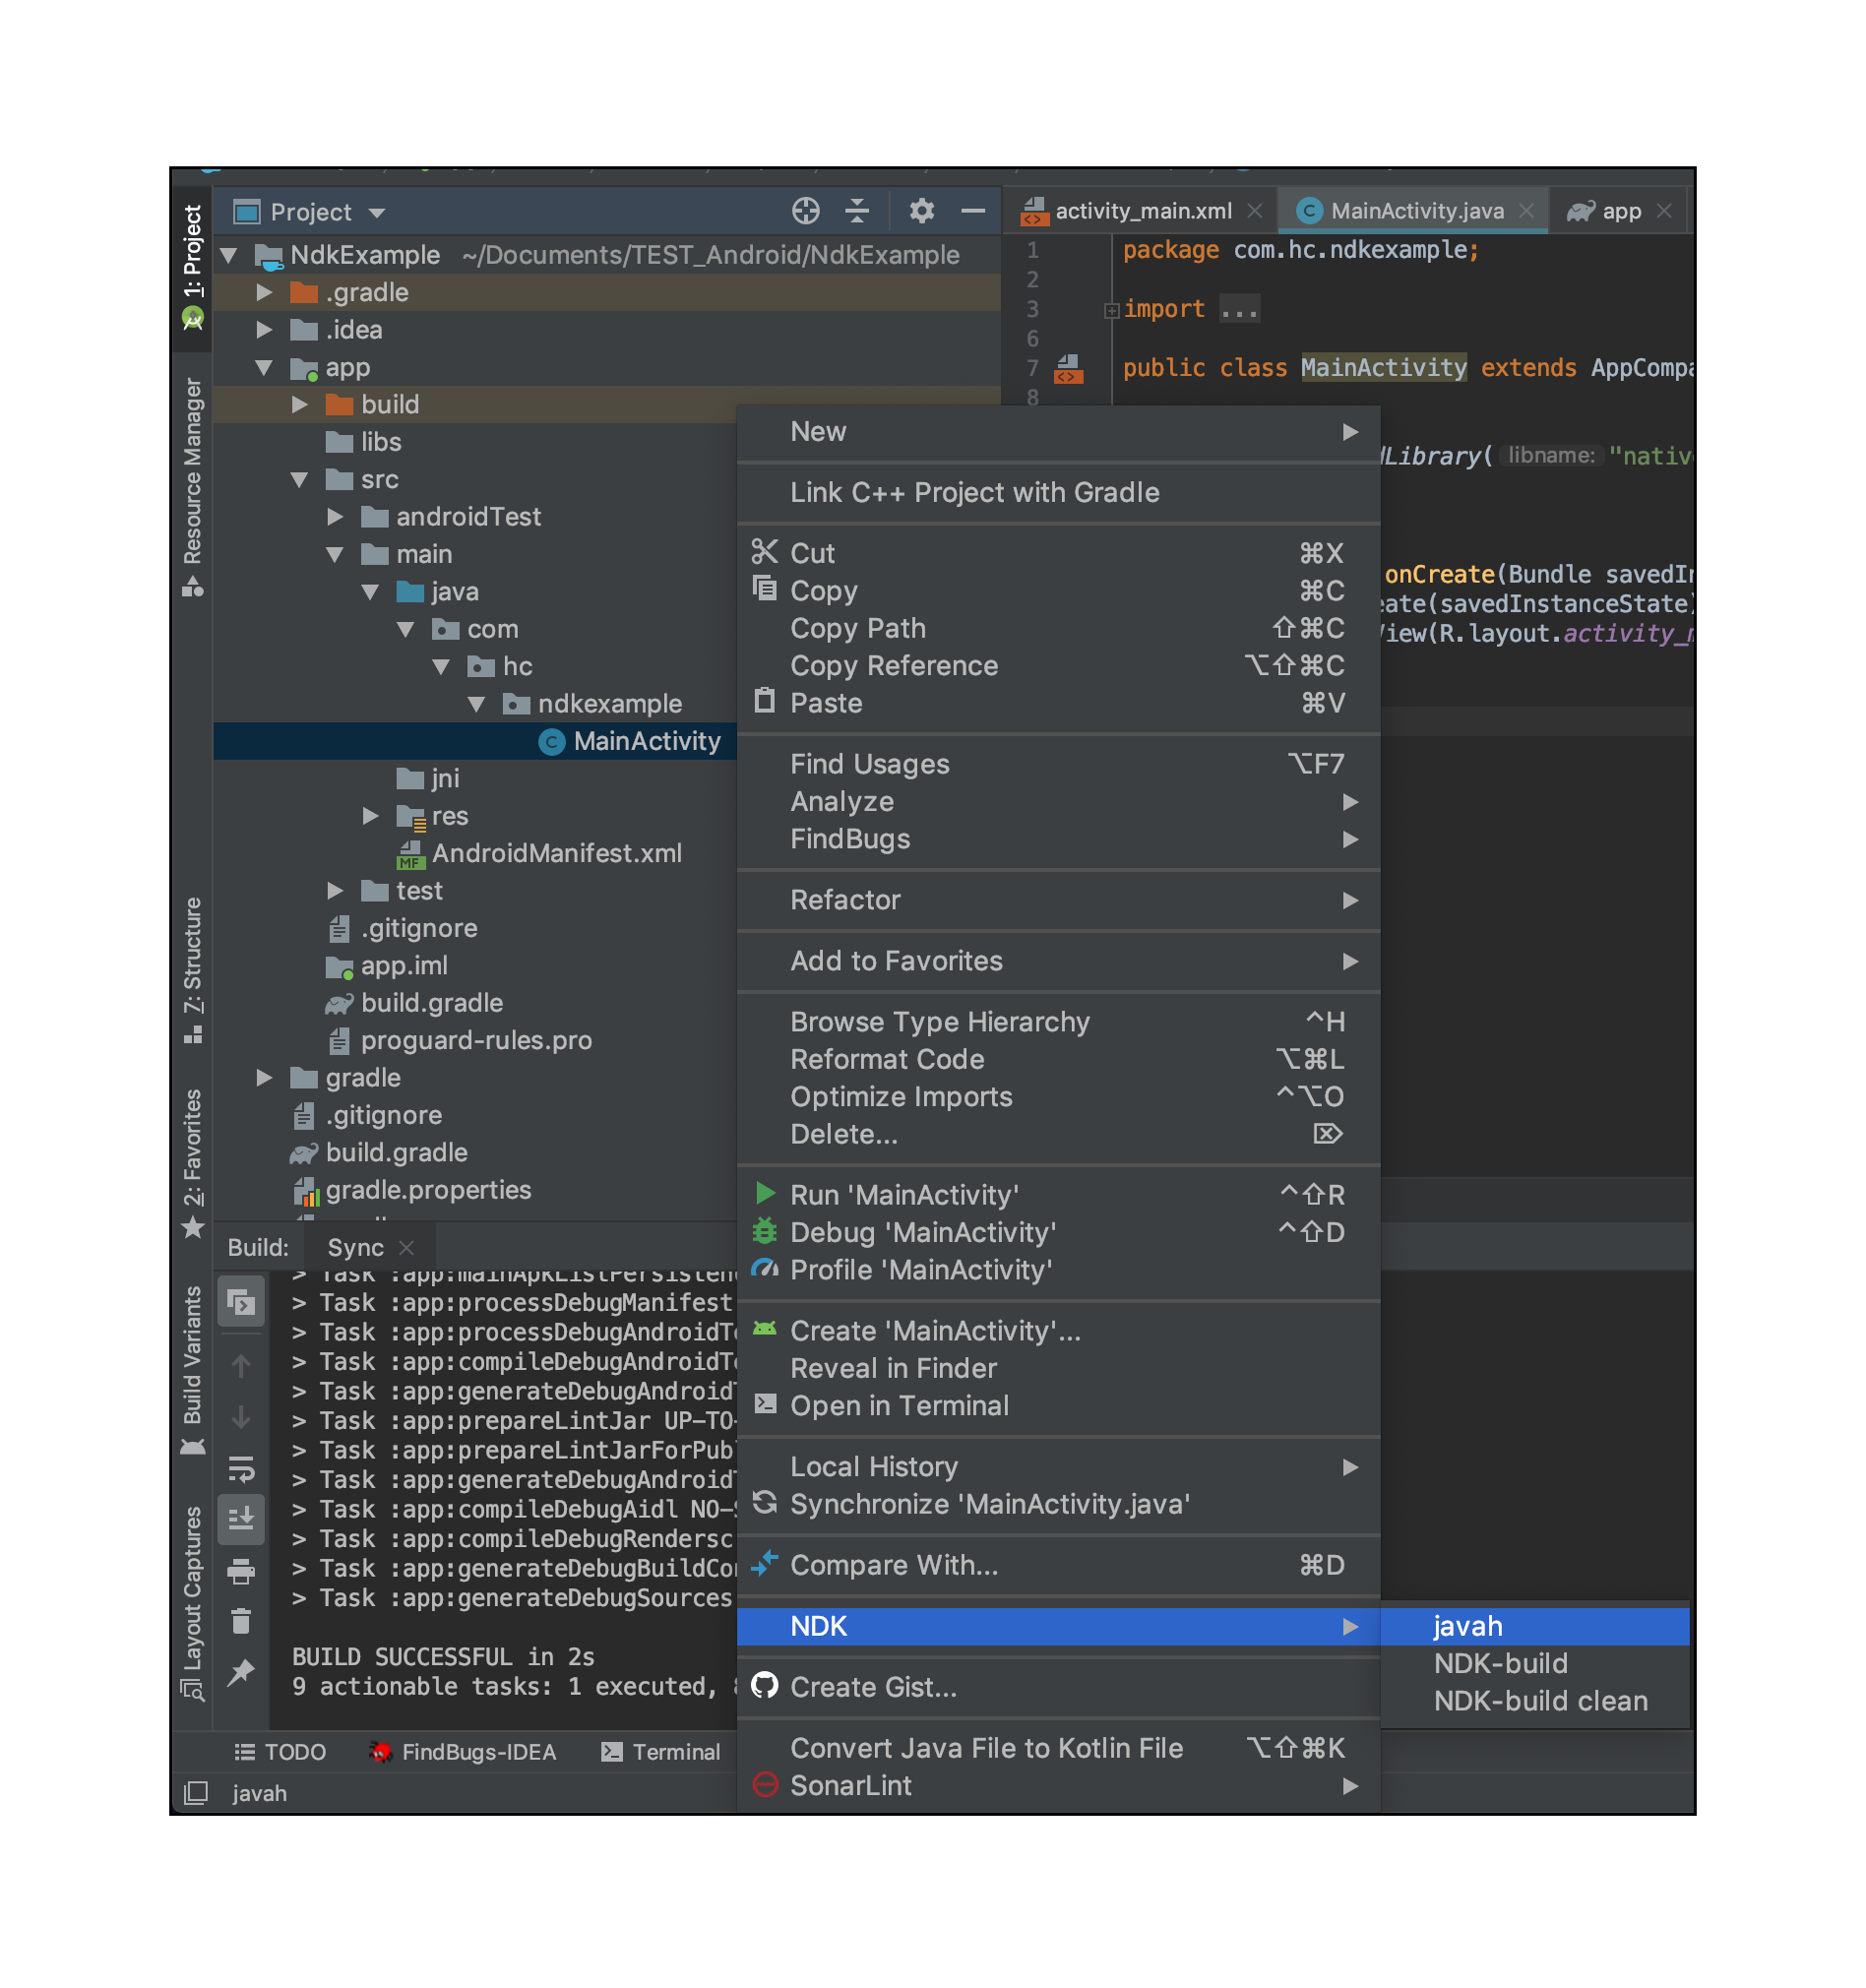
Task: Click tool window toggle icon in status bar
Action: (196, 1793)
